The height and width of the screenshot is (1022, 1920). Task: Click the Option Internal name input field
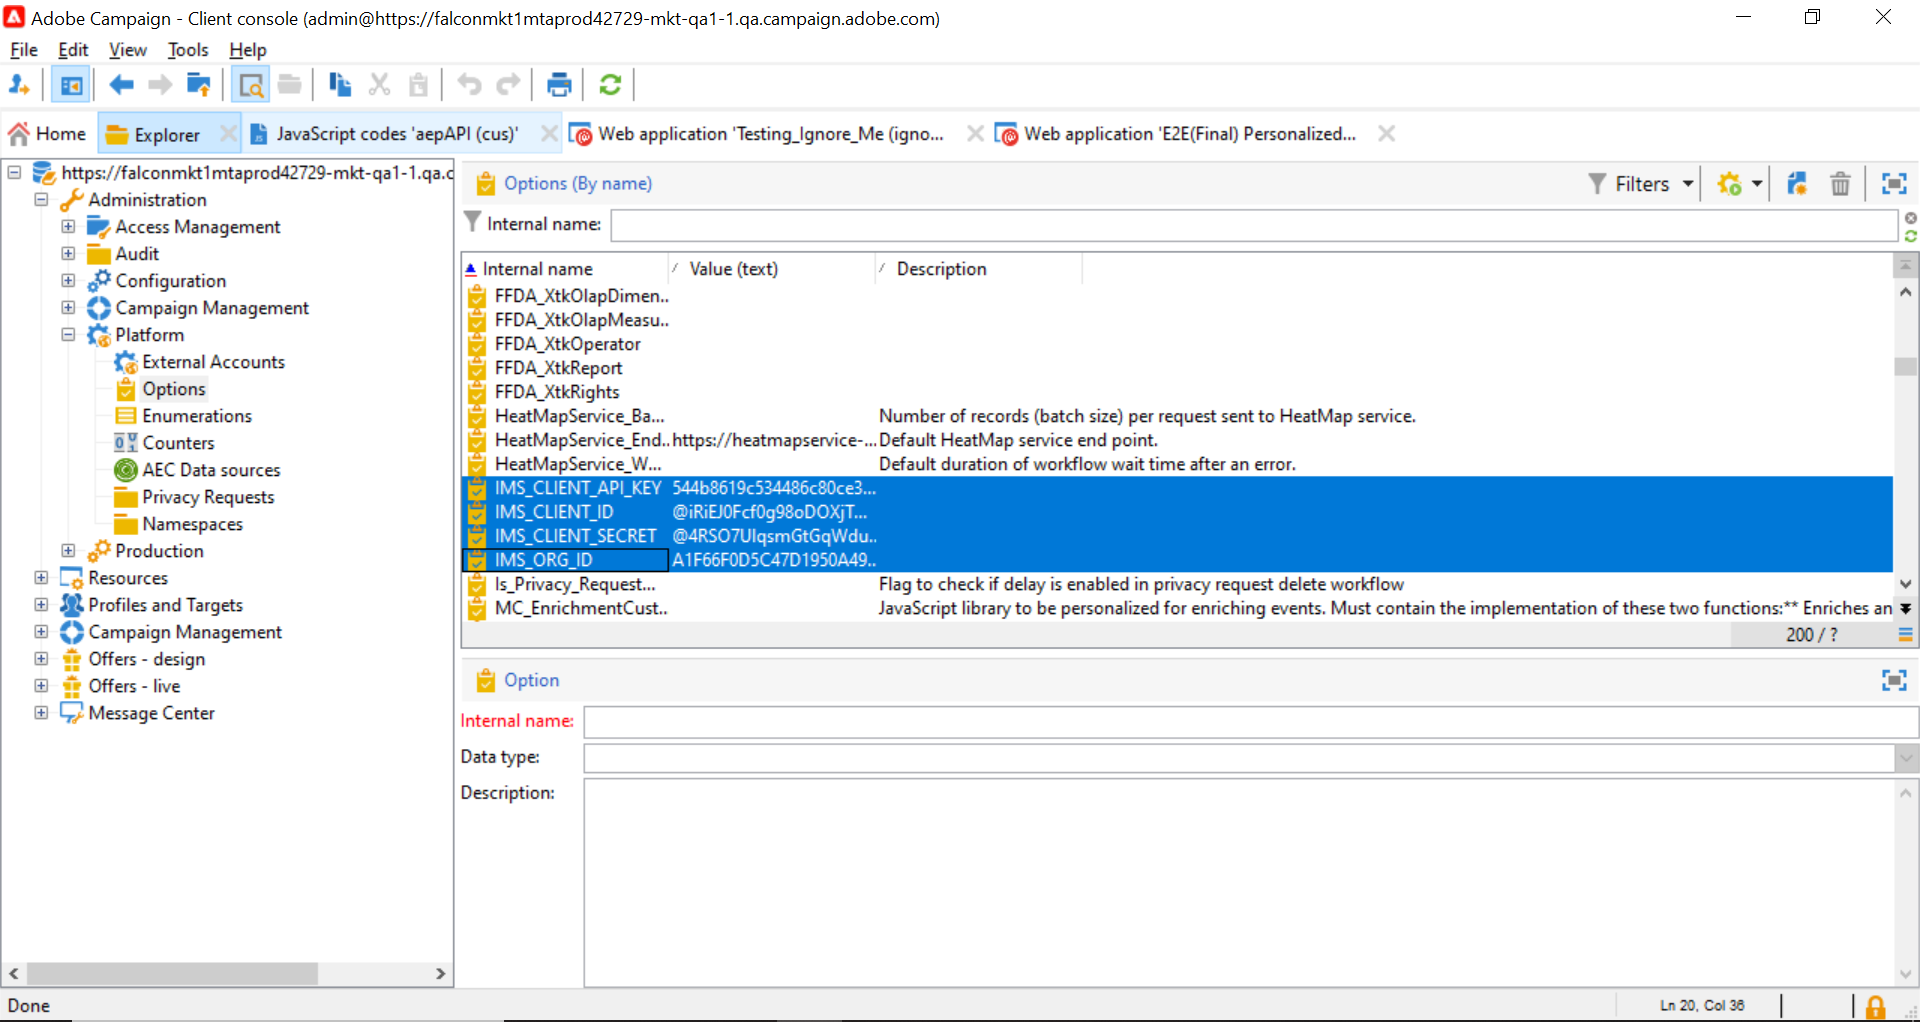coord(1251,722)
